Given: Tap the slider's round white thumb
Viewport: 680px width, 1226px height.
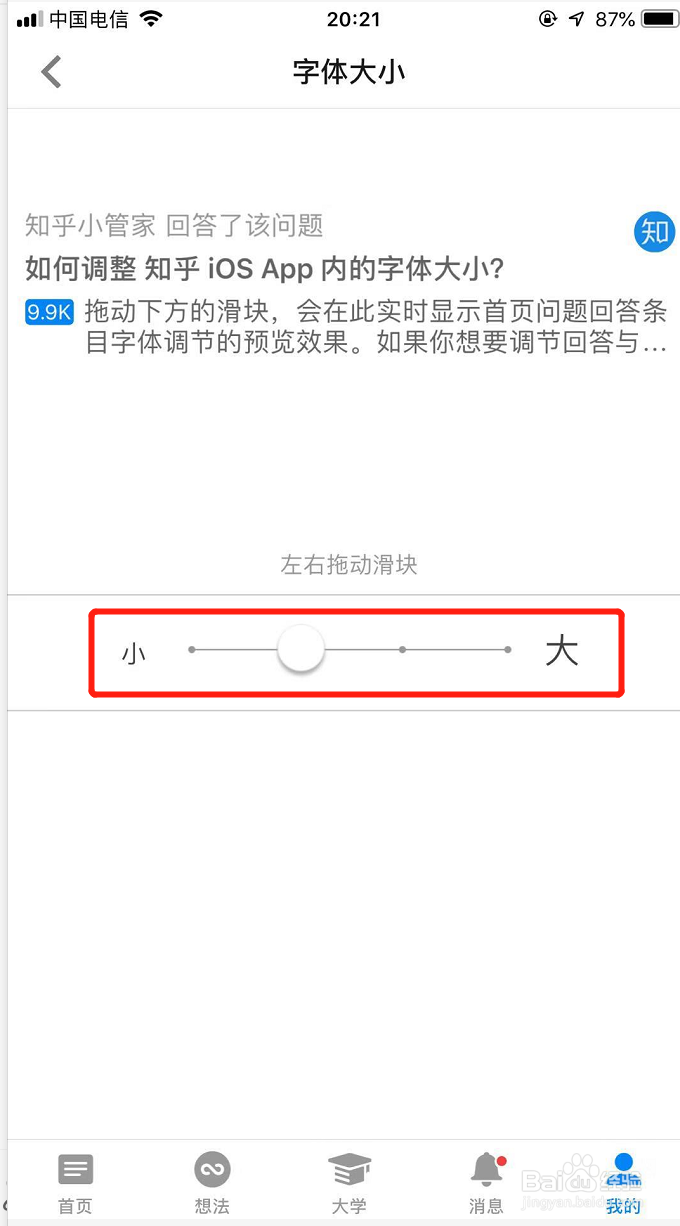Looking at the screenshot, I should [301, 649].
